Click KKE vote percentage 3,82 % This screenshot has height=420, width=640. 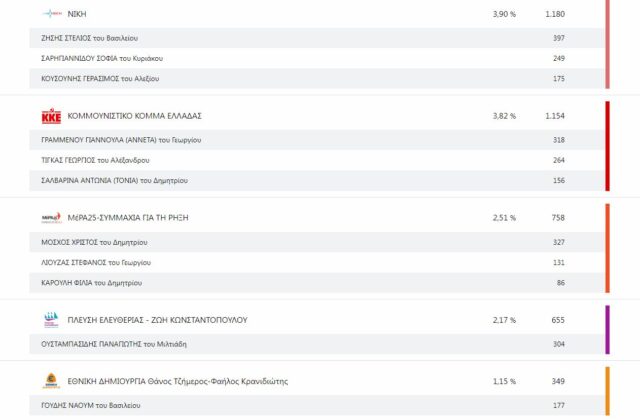504,117
